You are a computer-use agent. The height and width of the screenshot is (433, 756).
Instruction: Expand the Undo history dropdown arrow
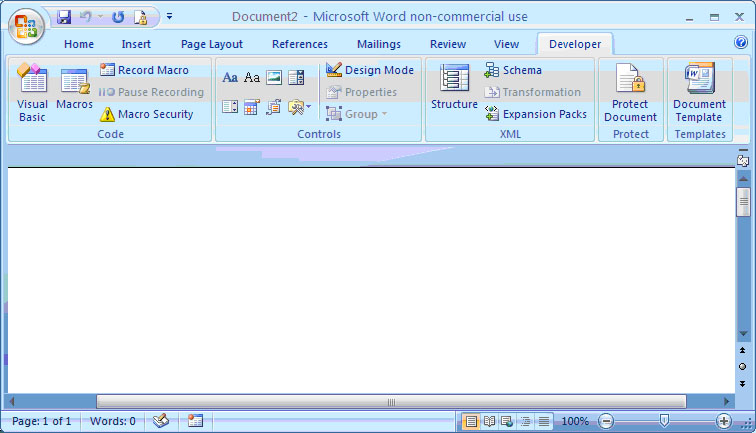100,17
